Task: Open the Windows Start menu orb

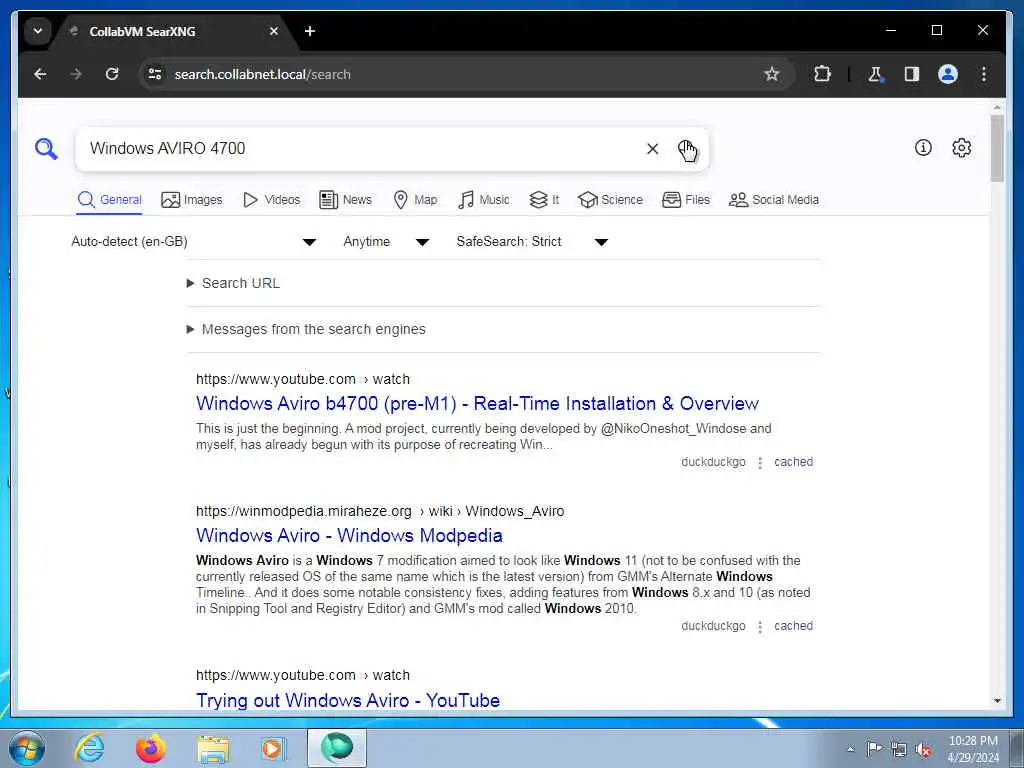Action: click(27, 749)
